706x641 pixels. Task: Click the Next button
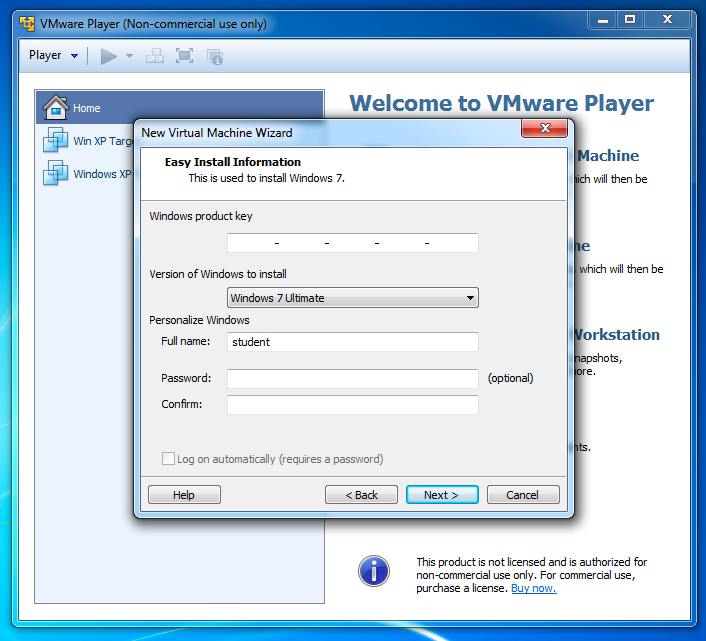442,495
